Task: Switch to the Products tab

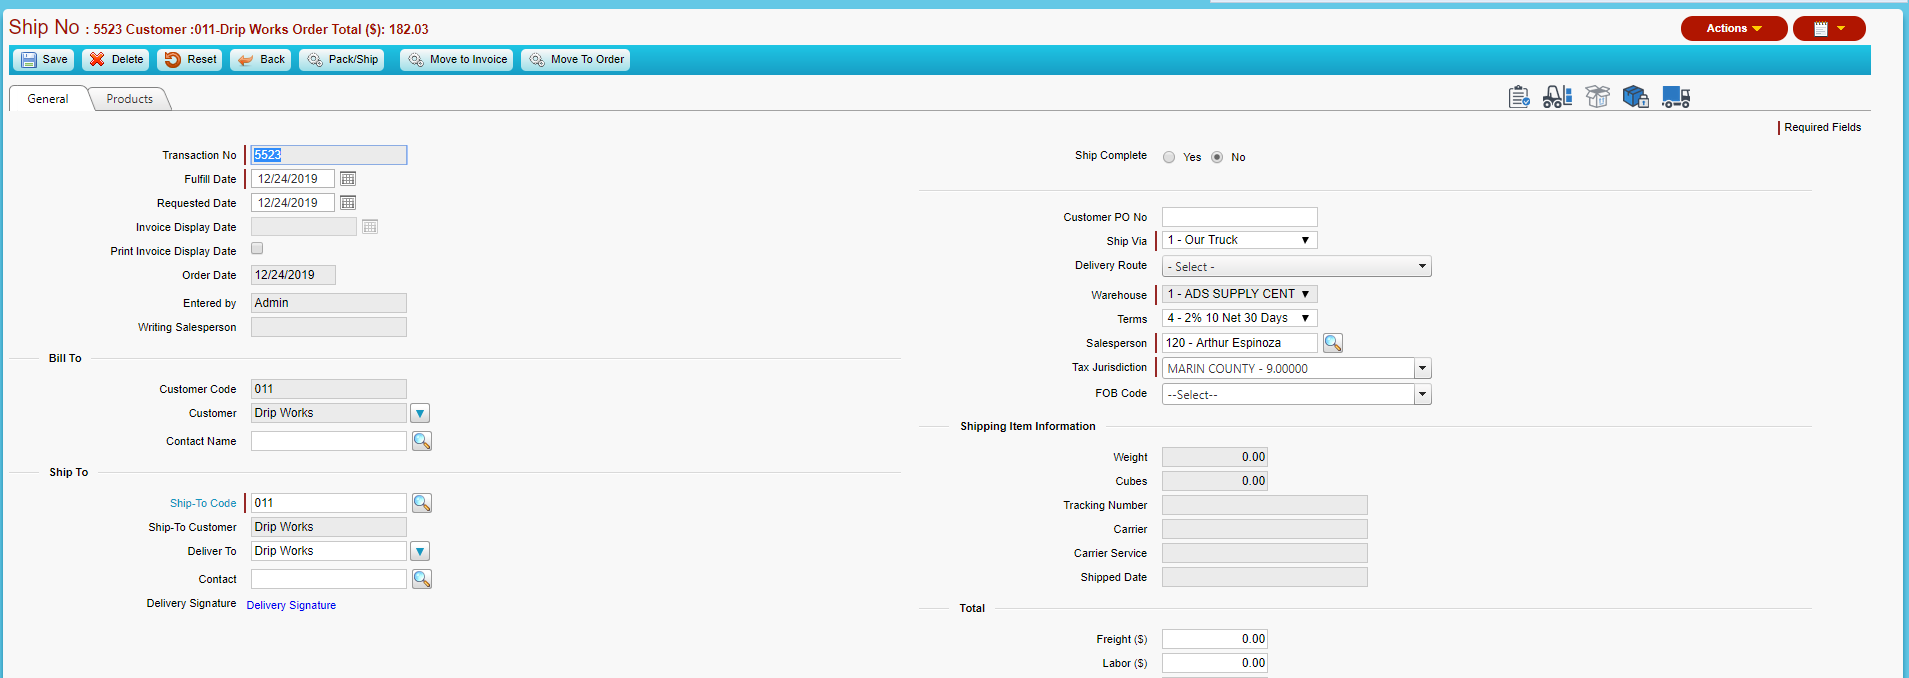Action: coord(130,99)
